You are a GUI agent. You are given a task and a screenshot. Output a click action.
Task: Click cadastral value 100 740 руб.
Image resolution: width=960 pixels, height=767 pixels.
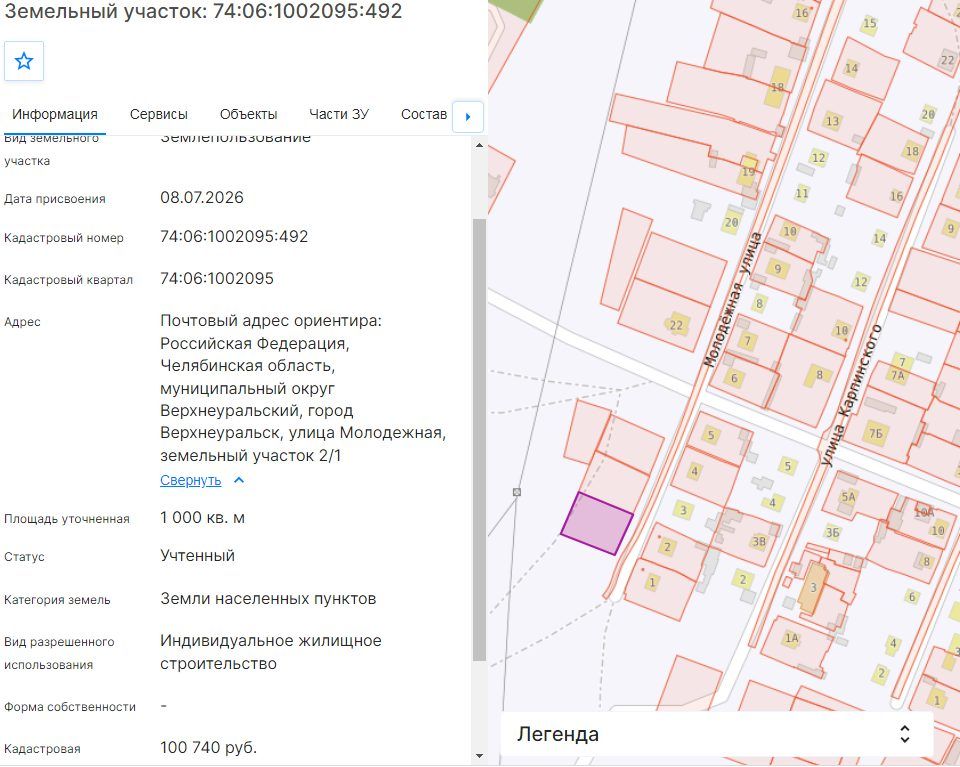(208, 747)
